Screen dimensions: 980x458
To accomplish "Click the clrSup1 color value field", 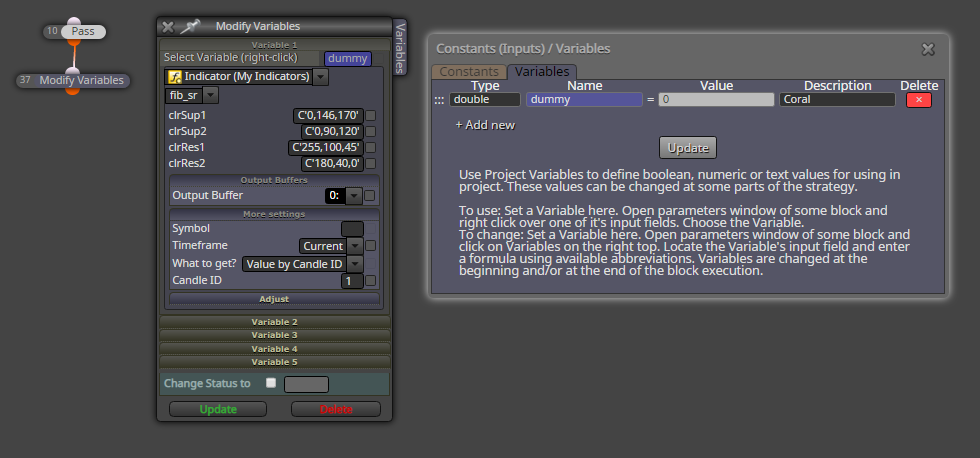I will point(328,115).
